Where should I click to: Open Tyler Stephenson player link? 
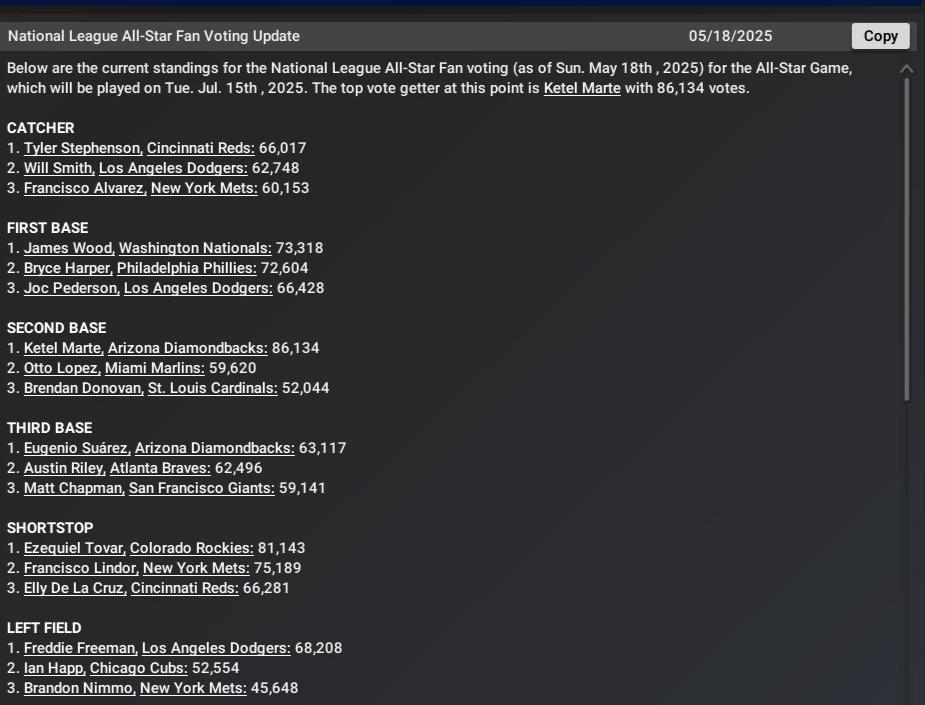[83, 148]
